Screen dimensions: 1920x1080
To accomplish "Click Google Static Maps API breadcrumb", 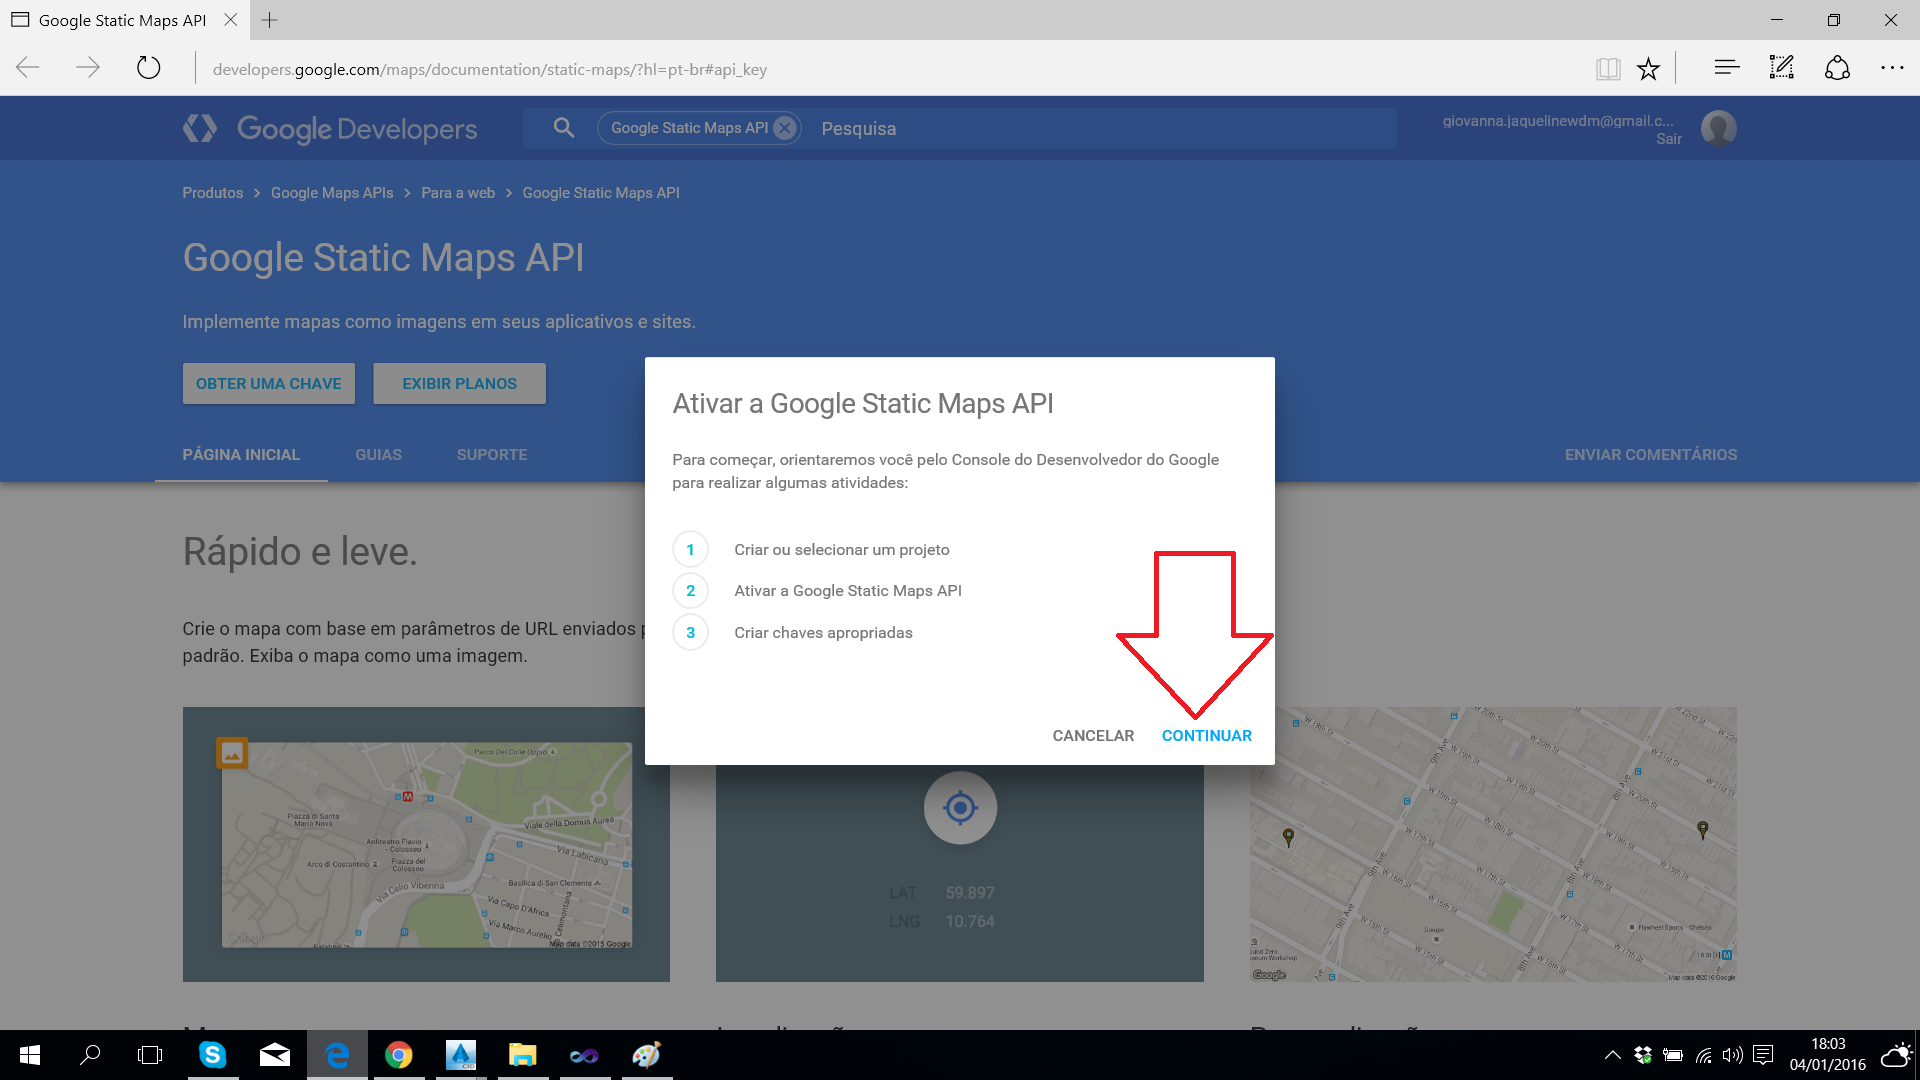I will (x=601, y=193).
